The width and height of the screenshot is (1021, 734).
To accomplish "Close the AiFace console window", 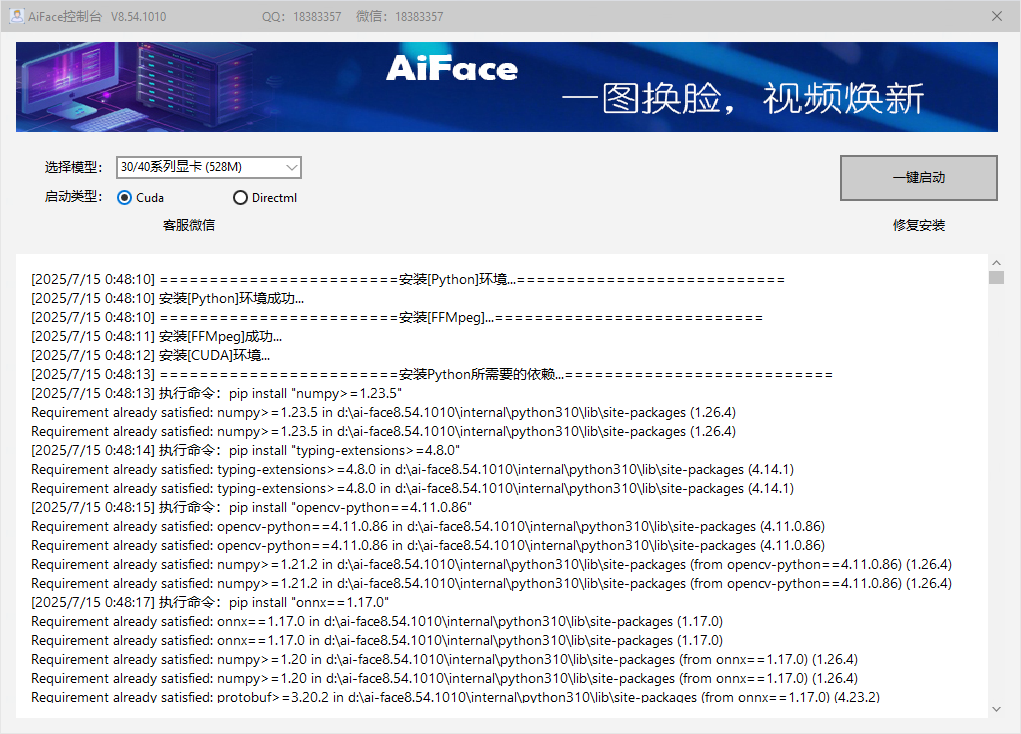I will [x=996, y=16].
